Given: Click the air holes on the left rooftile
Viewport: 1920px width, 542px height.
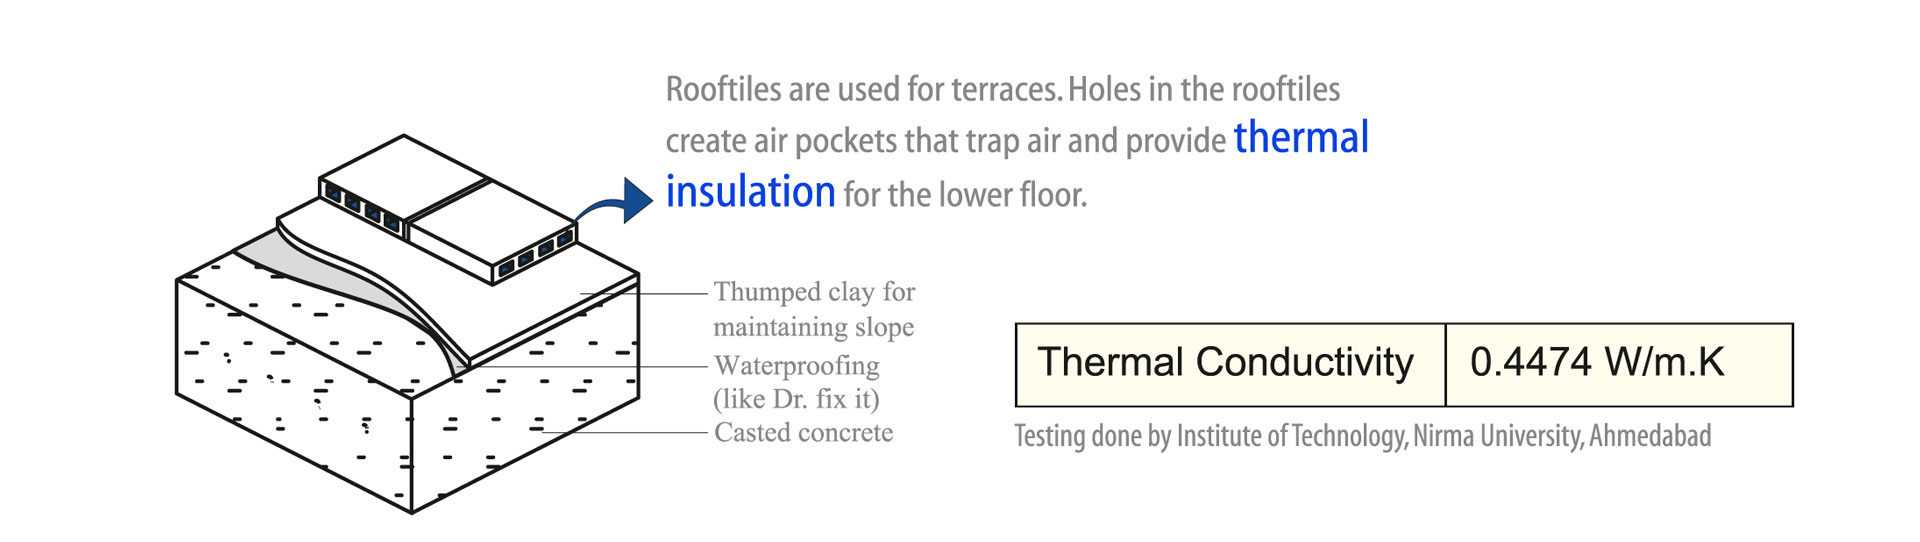Looking at the screenshot, I should [x=362, y=207].
